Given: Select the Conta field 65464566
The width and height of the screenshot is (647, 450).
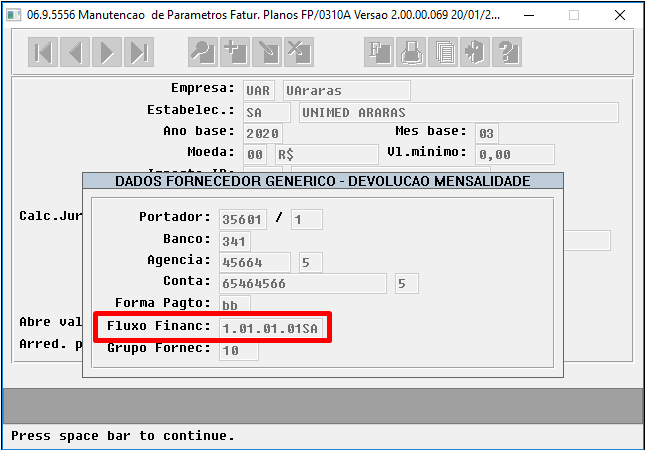Looking at the screenshot, I should (303, 283).
